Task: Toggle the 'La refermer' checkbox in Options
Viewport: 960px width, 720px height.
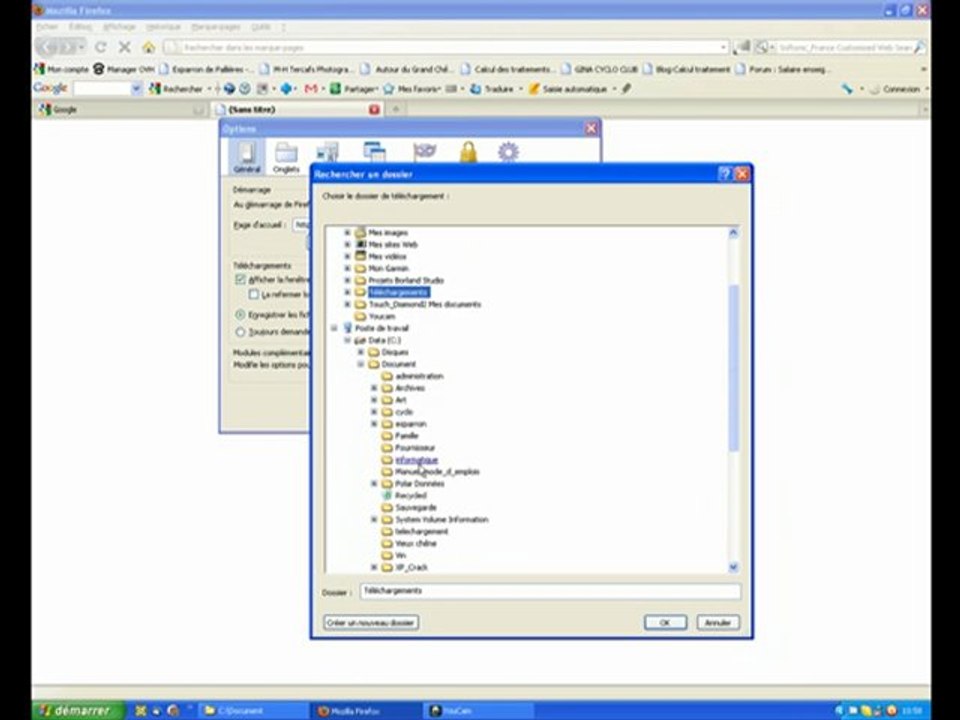Action: point(253,294)
